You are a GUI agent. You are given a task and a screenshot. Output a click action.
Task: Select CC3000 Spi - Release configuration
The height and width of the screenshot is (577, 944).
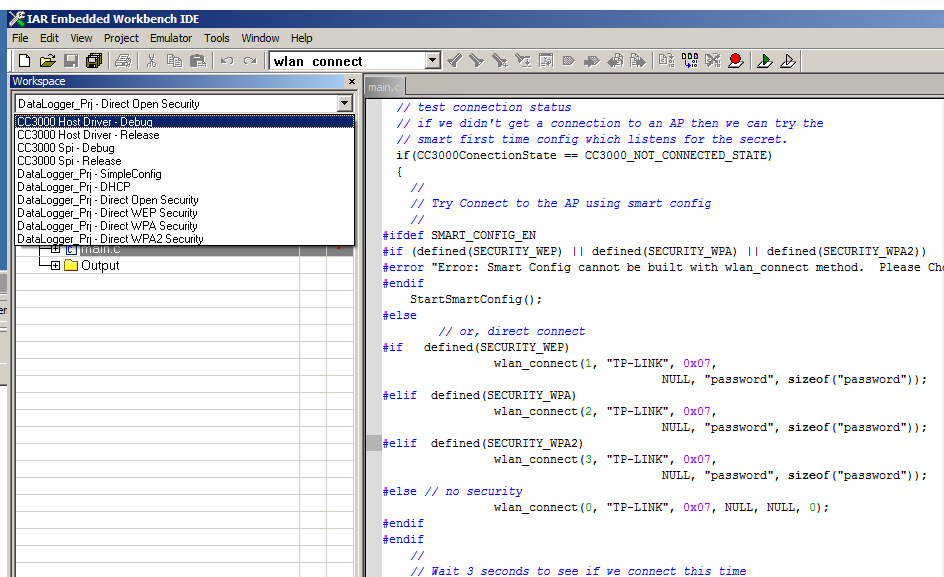[x=184, y=161]
